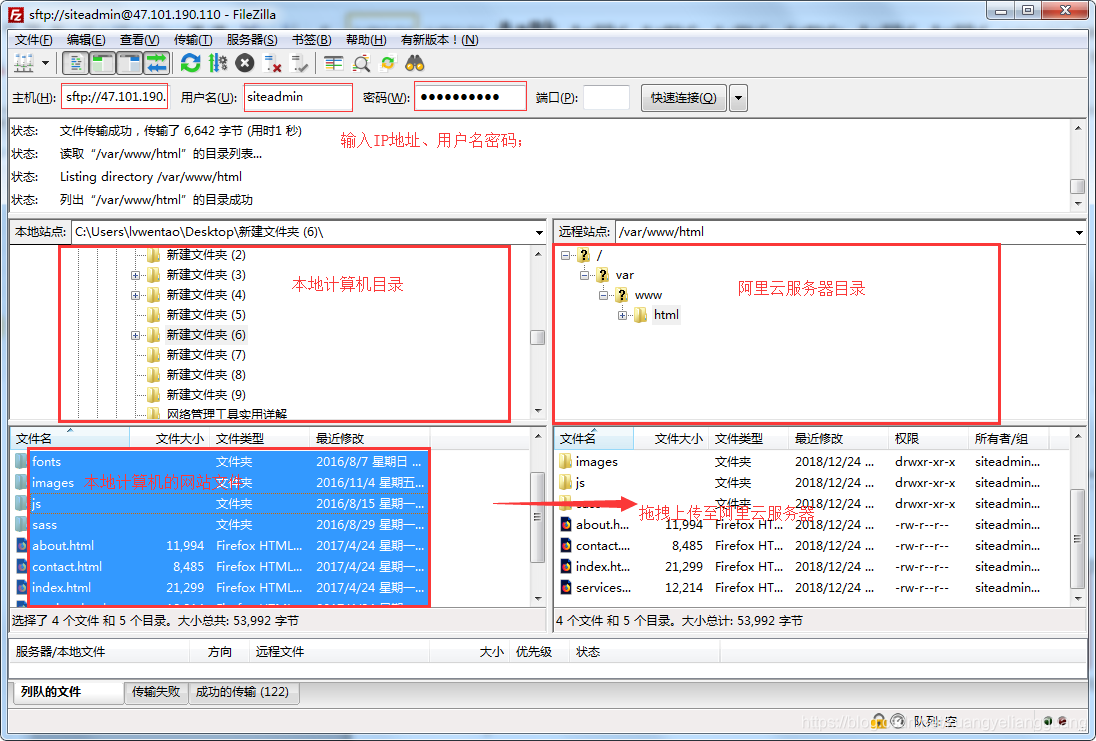Sort local files by 文件大小 column
The image size is (1096, 741).
coord(169,438)
